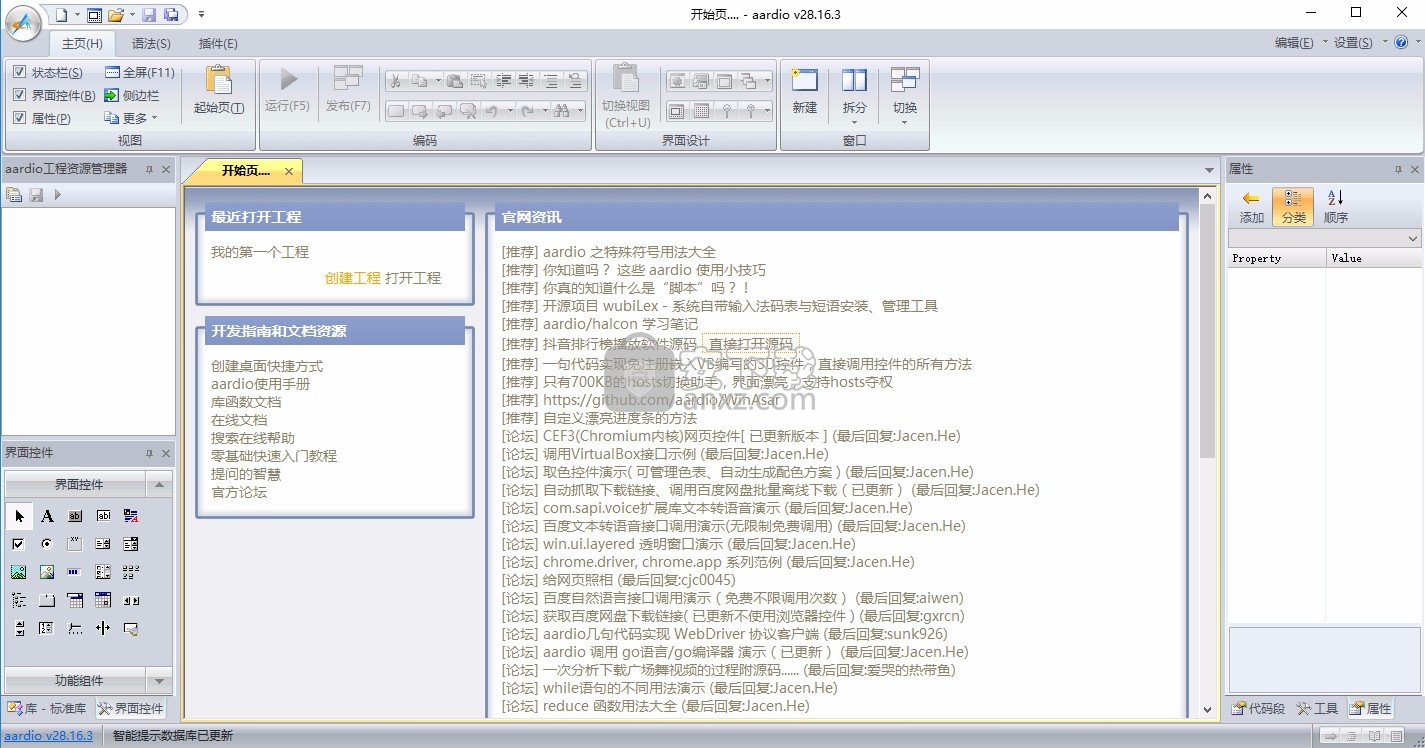
Task: Open the aardio 之特殊符号用法大全 article
Action: click(609, 252)
